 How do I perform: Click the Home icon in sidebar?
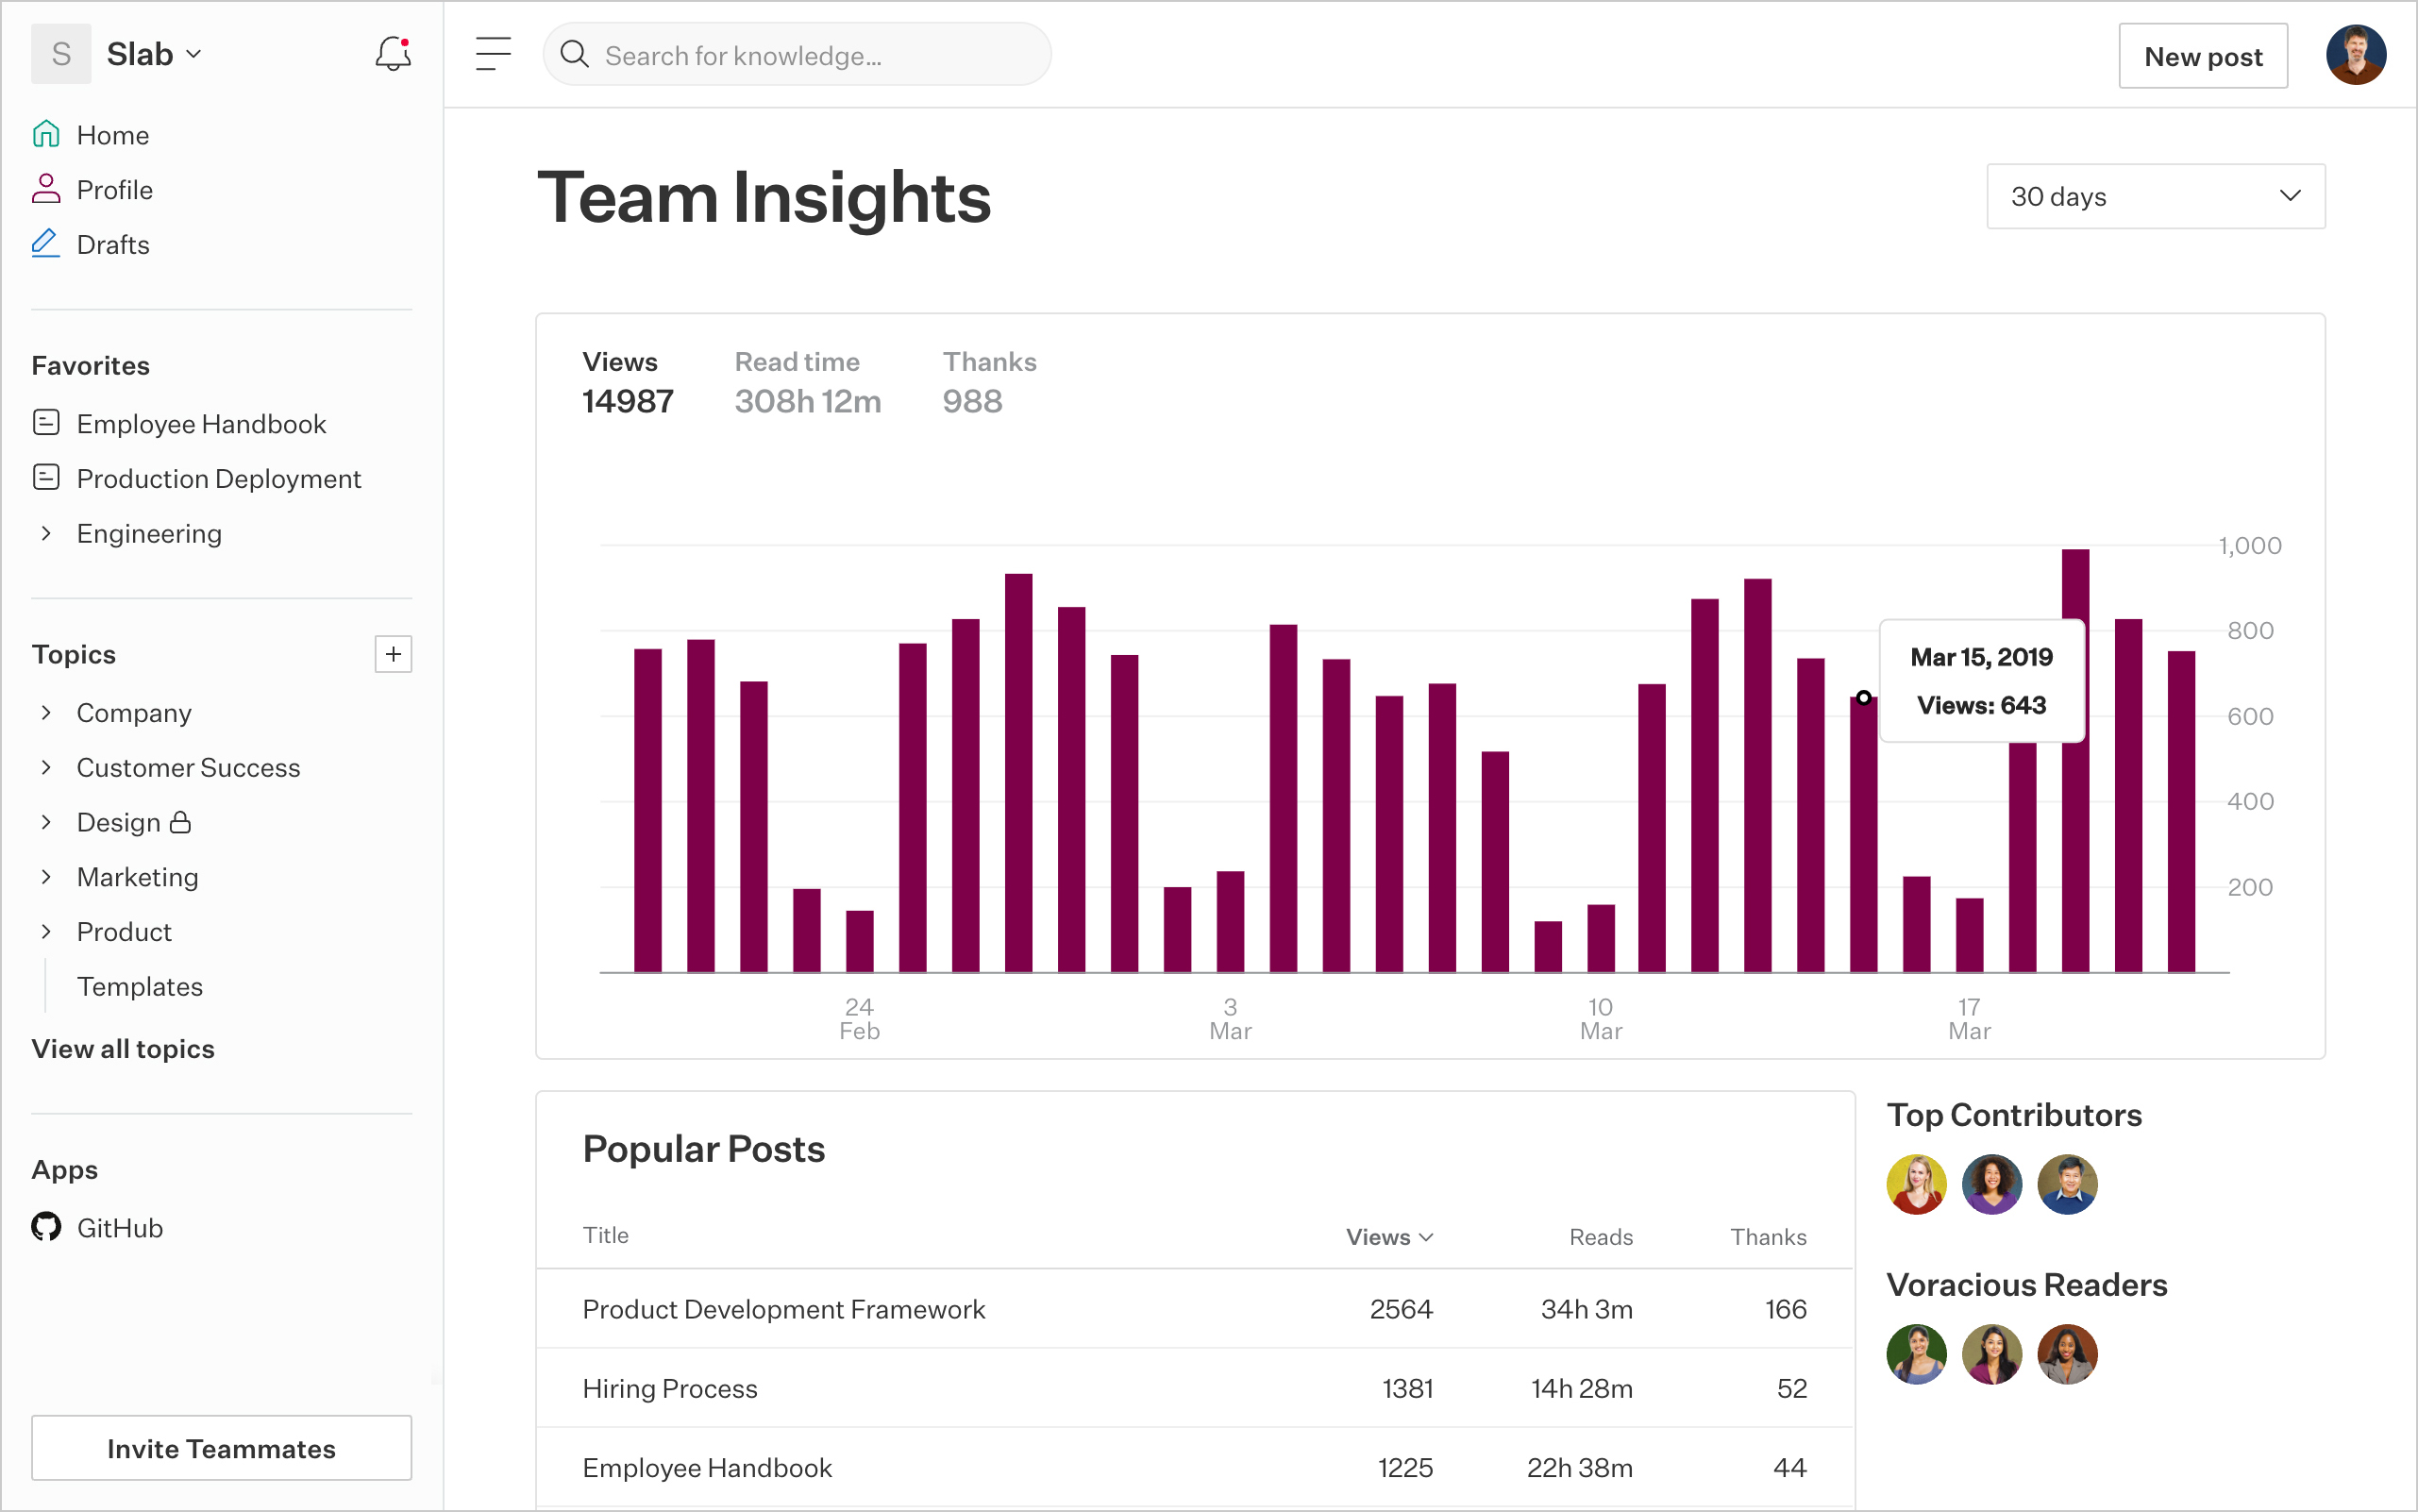coord(46,134)
